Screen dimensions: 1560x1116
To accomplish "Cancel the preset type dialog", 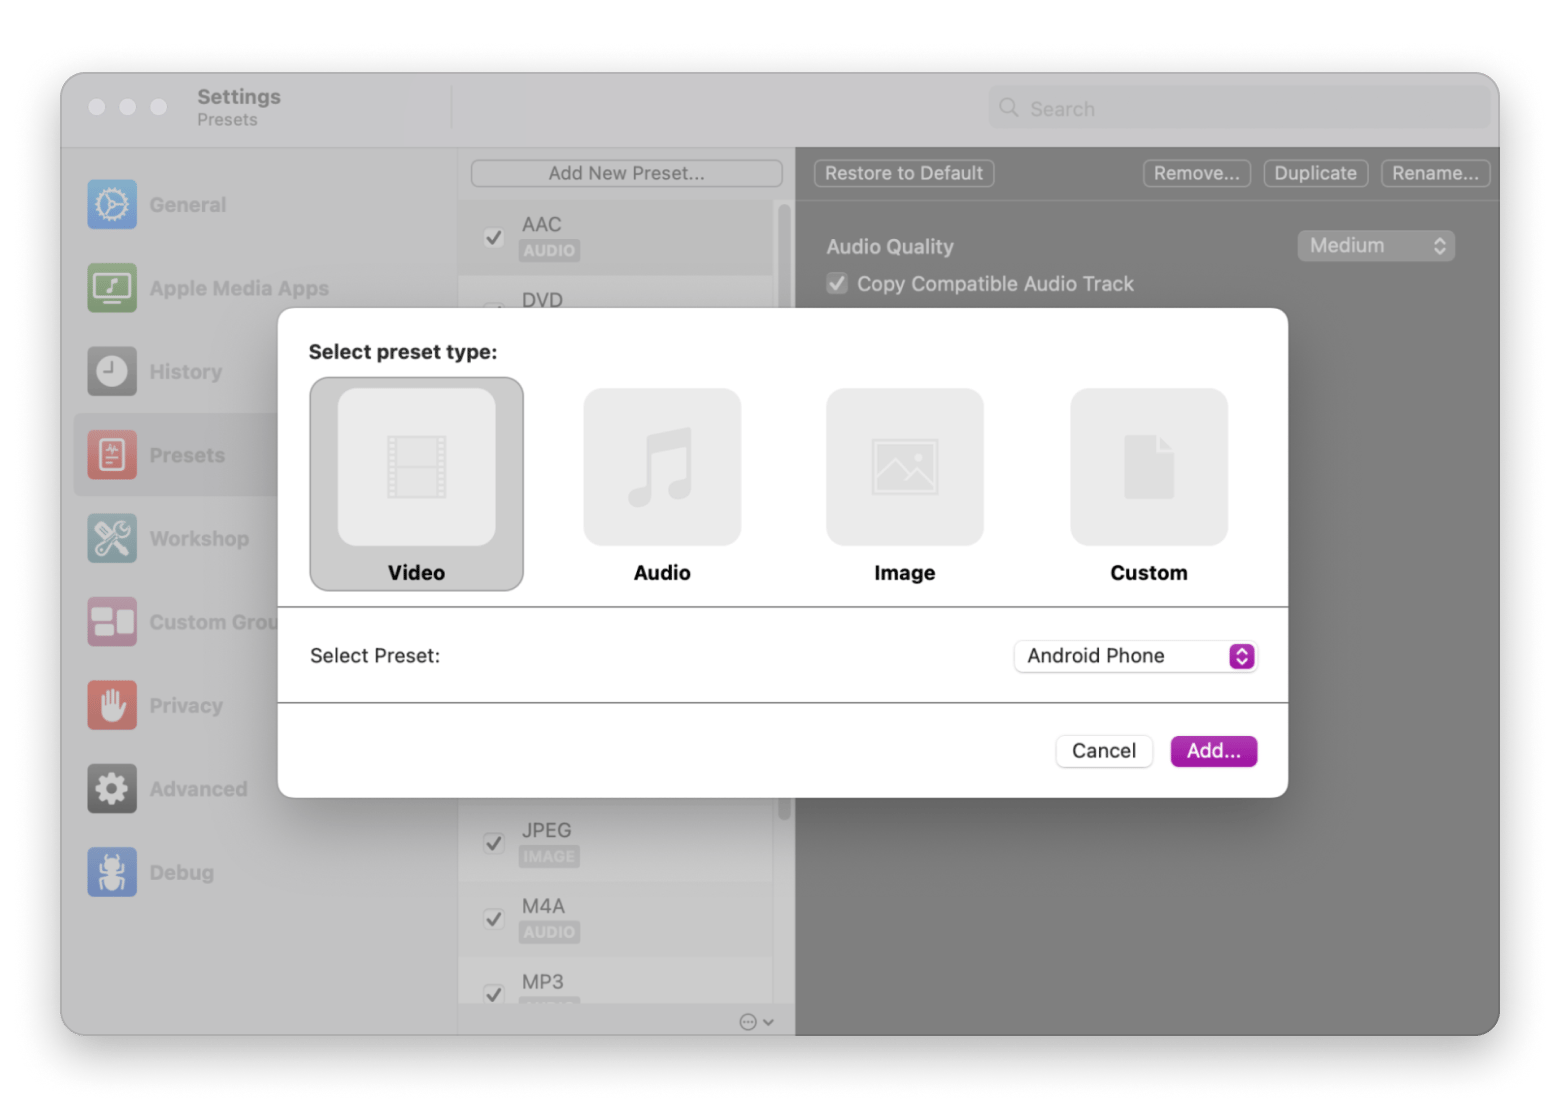I will click(1103, 751).
